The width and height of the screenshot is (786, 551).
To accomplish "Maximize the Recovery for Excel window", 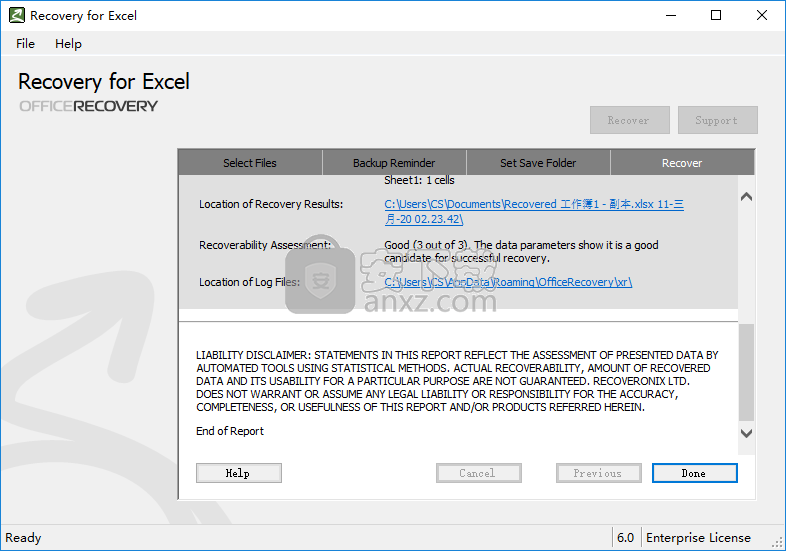I will [x=716, y=16].
